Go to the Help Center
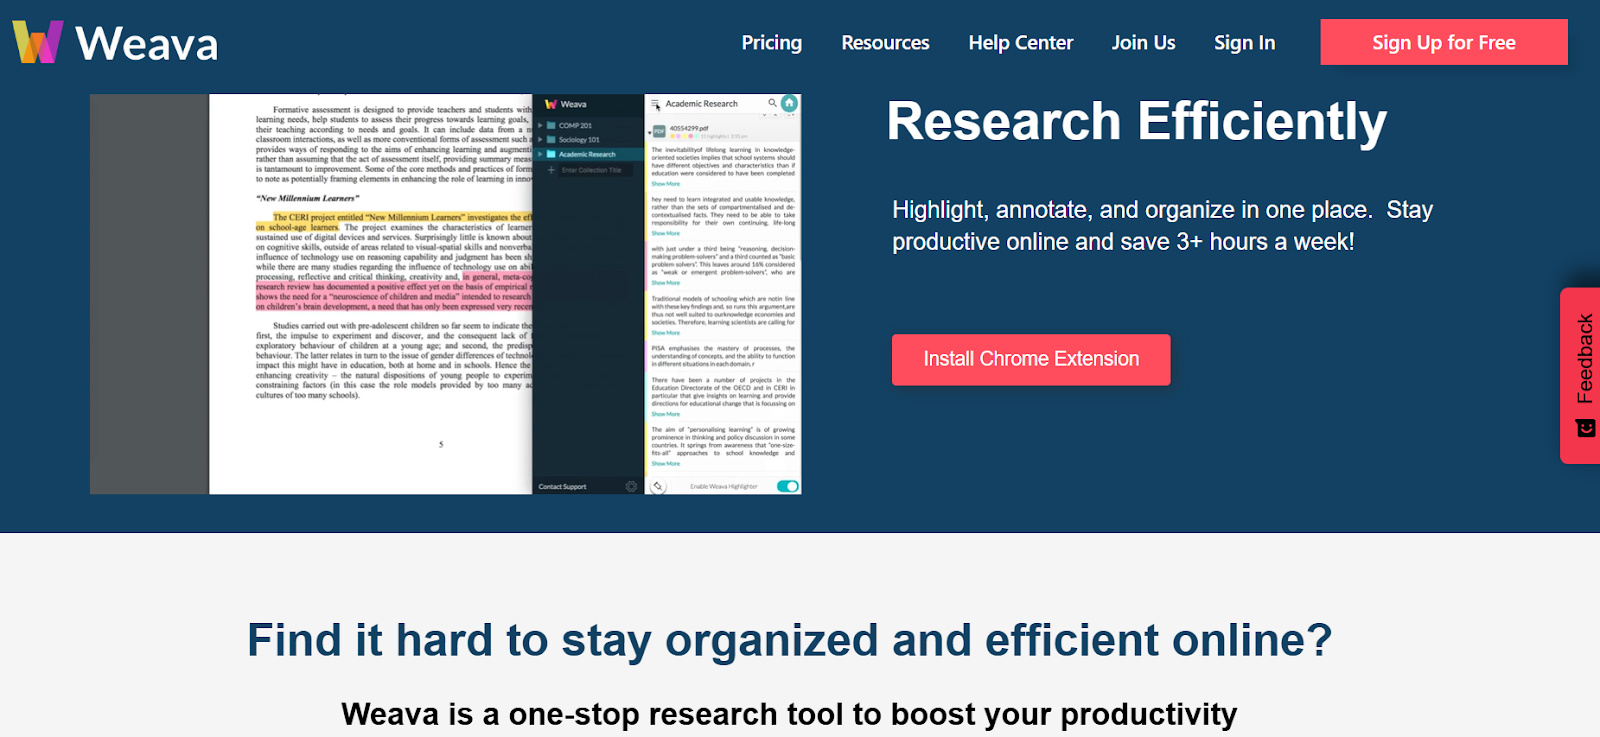The width and height of the screenshot is (1600, 737). [1020, 42]
